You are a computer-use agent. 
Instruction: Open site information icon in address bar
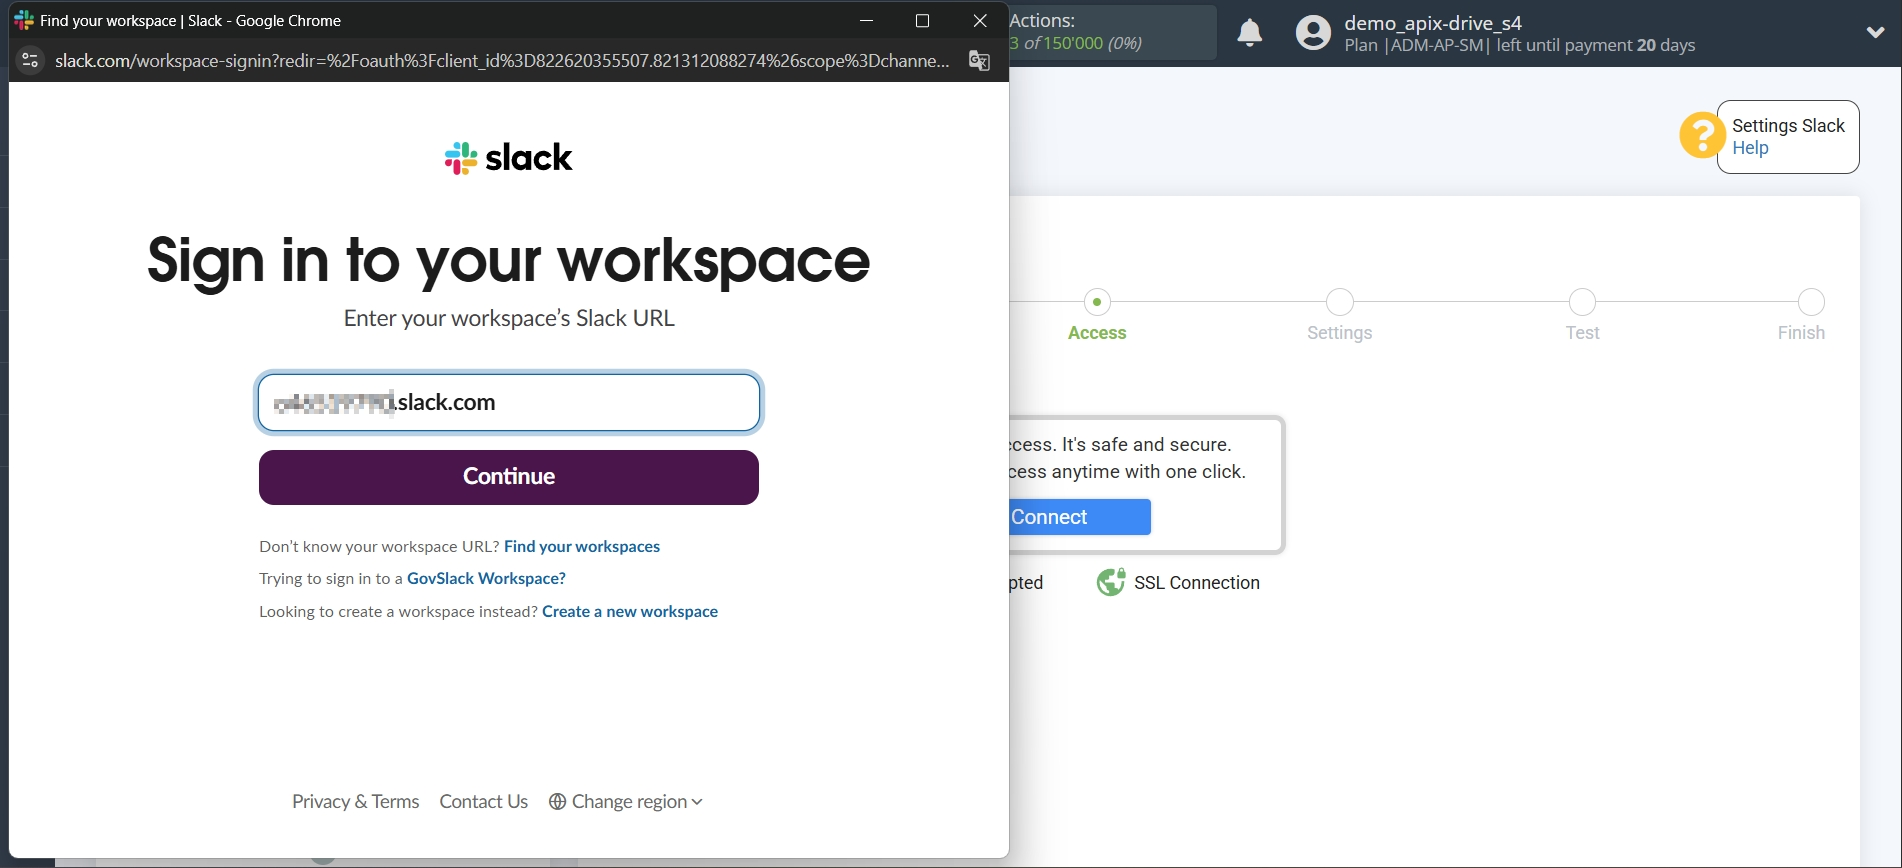coord(30,61)
